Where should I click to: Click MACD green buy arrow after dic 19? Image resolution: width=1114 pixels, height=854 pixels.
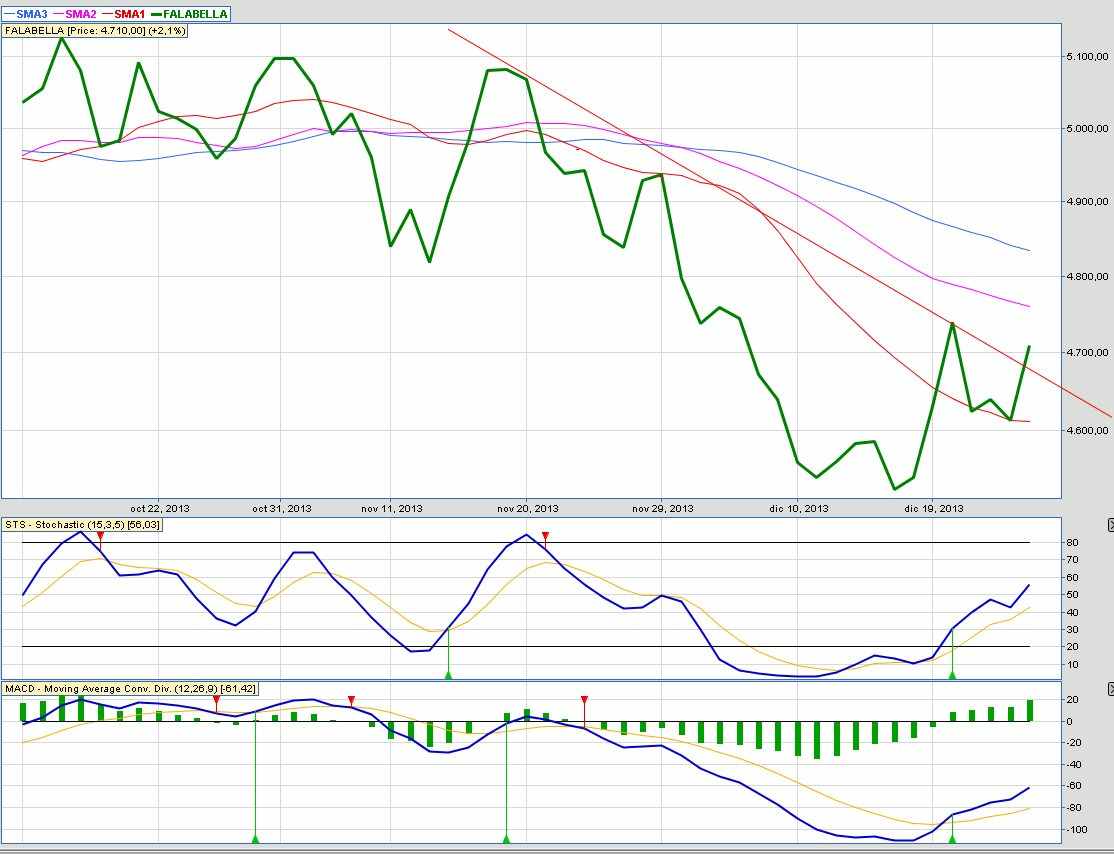(x=952, y=838)
